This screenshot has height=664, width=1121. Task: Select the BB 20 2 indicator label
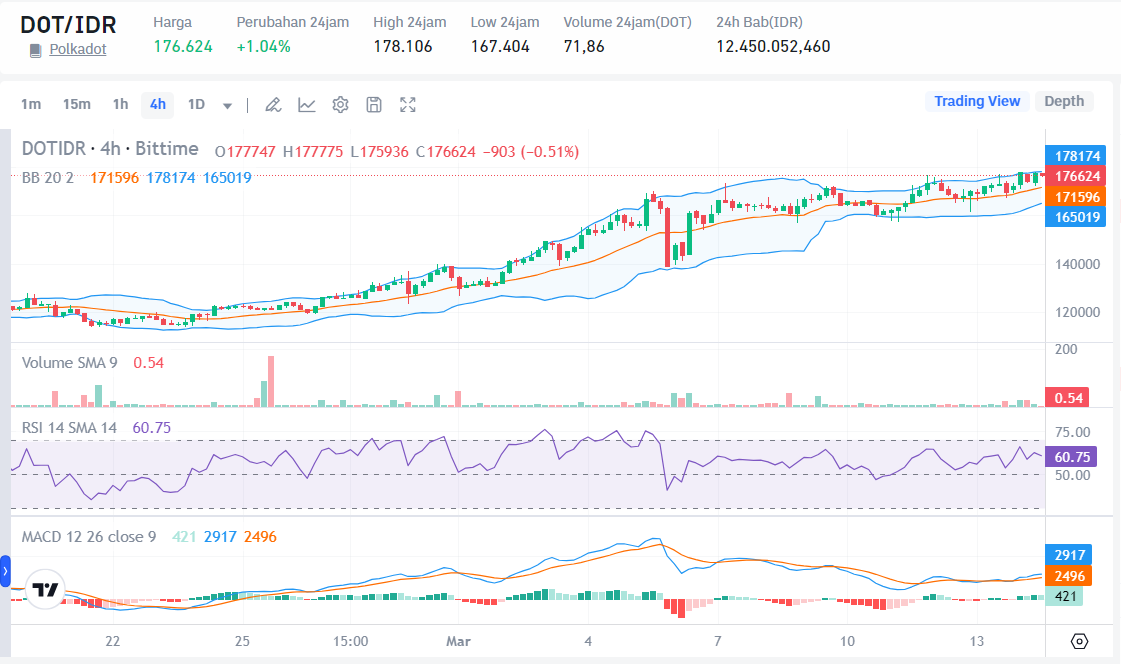48,177
